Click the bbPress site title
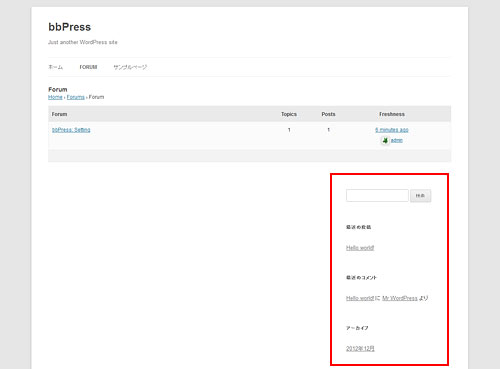 [69, 27]
